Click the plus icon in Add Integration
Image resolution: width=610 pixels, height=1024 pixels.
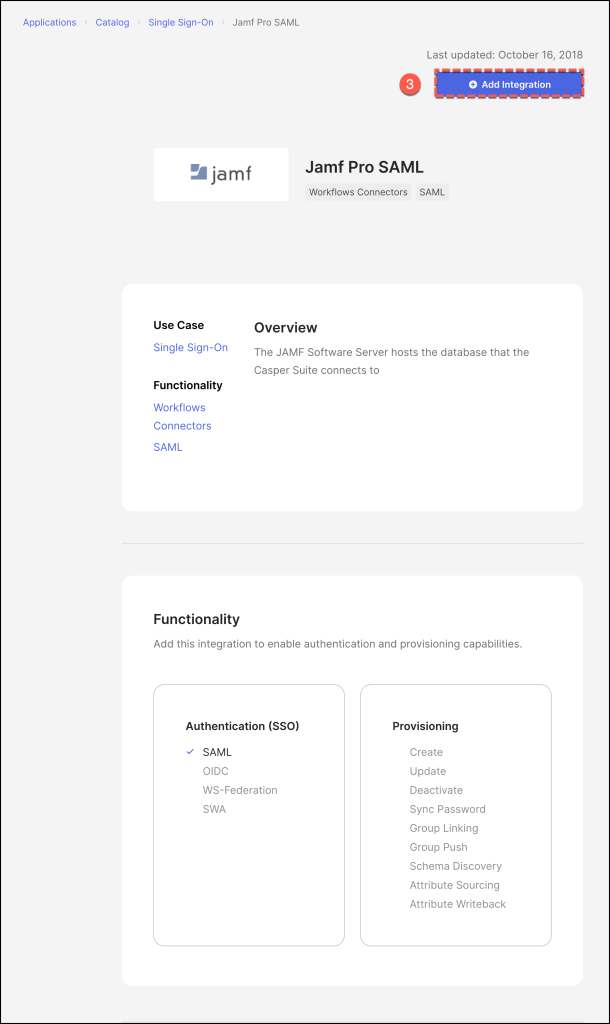[473, 85]
